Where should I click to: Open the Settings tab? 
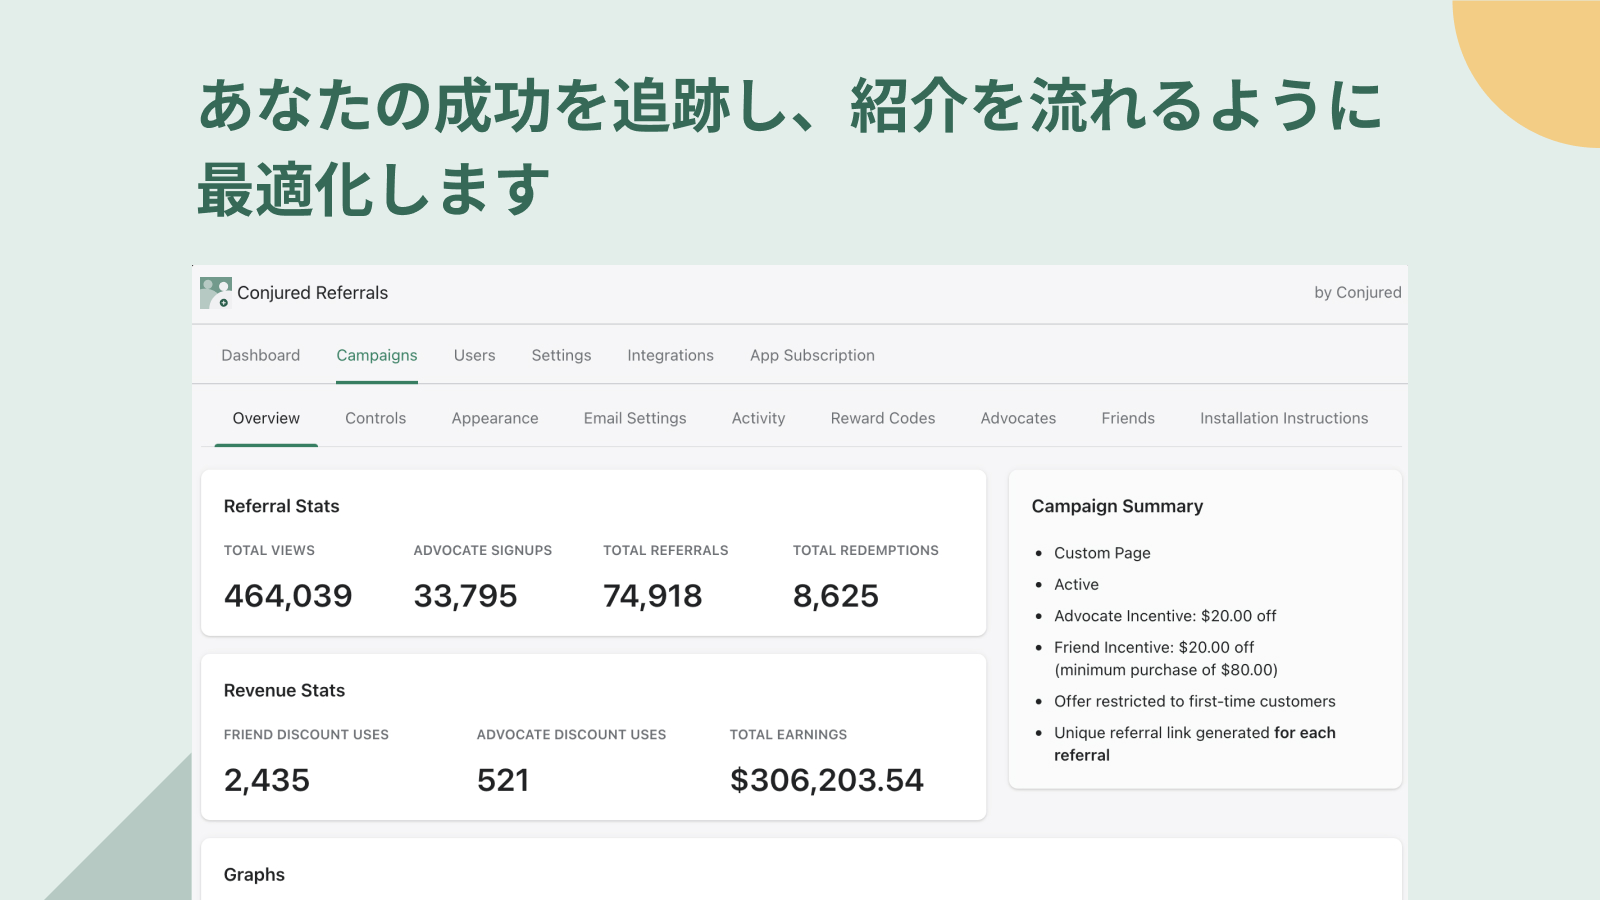point(561,355)
